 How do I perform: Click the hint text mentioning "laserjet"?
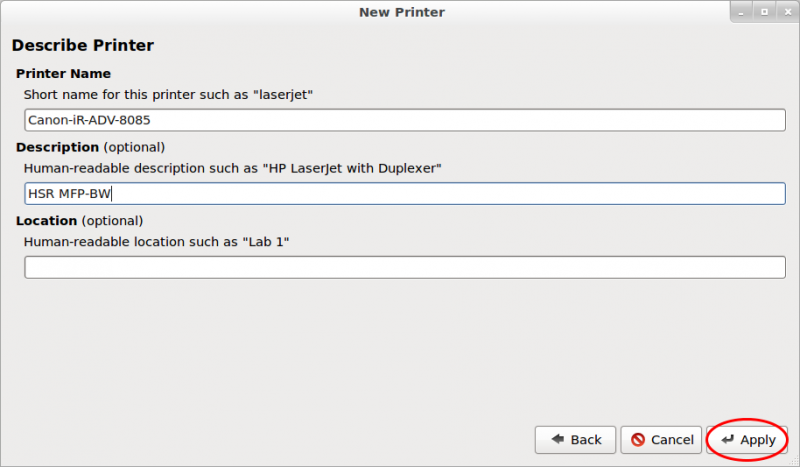coord(168,95)
